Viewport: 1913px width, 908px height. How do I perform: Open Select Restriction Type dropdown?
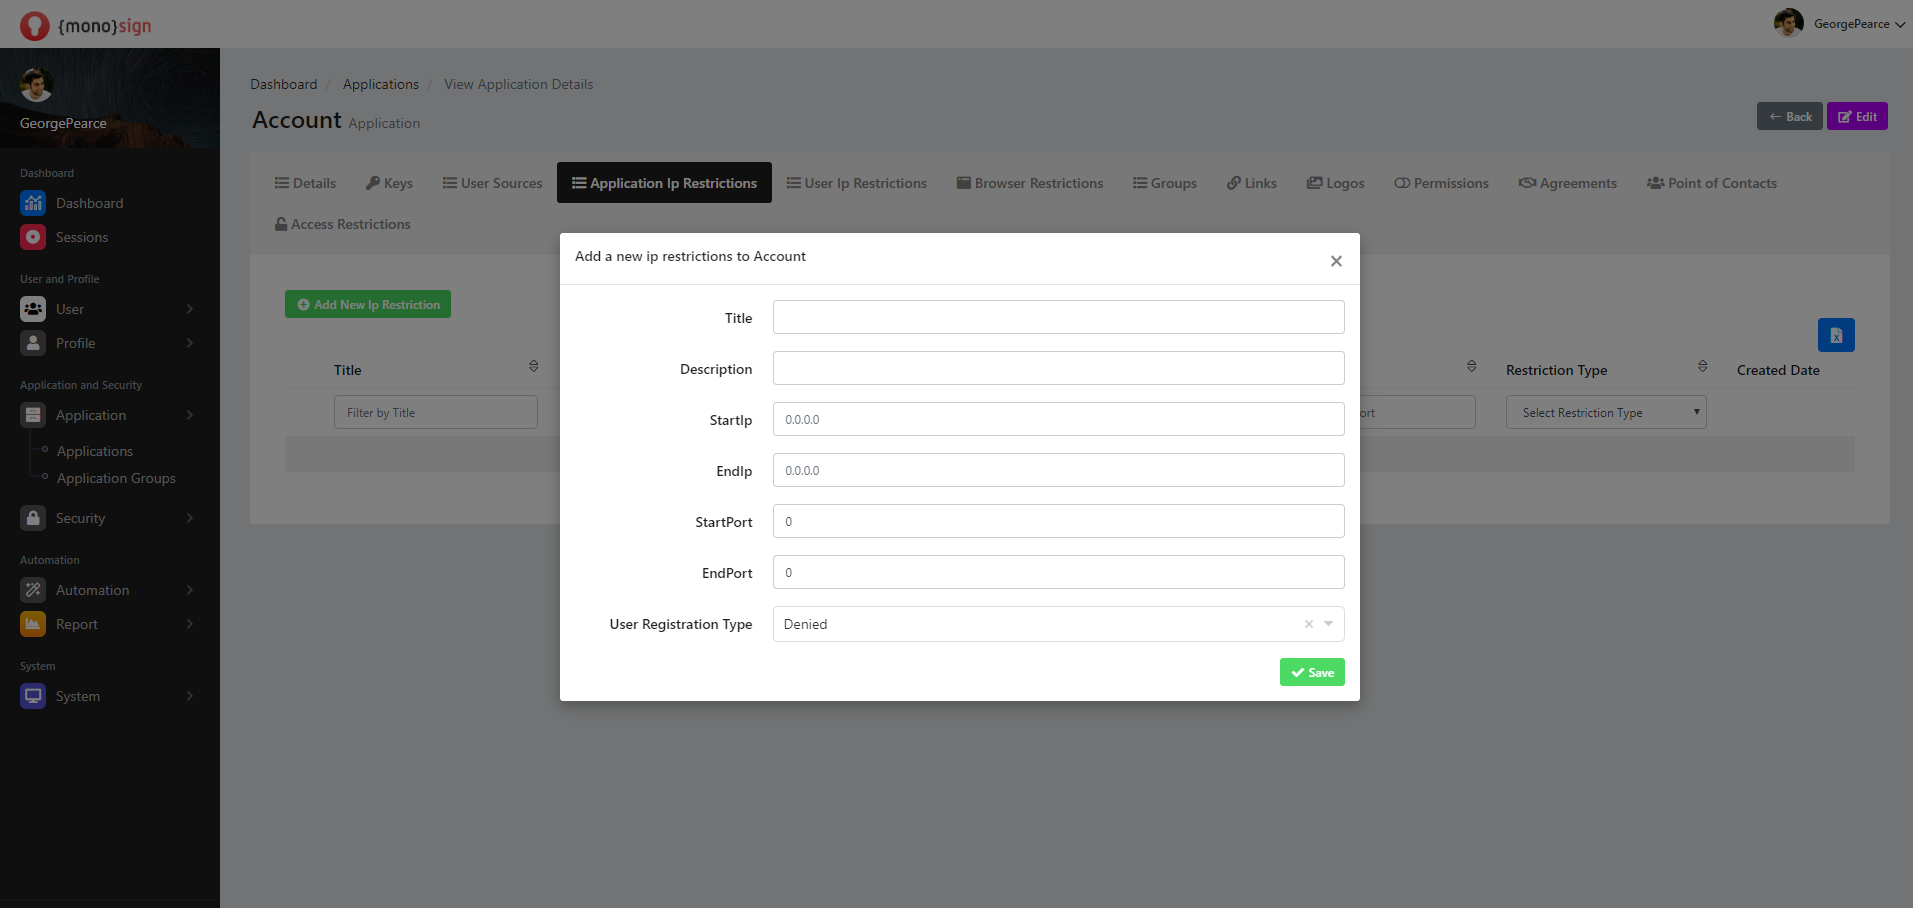click(1606, 412)
